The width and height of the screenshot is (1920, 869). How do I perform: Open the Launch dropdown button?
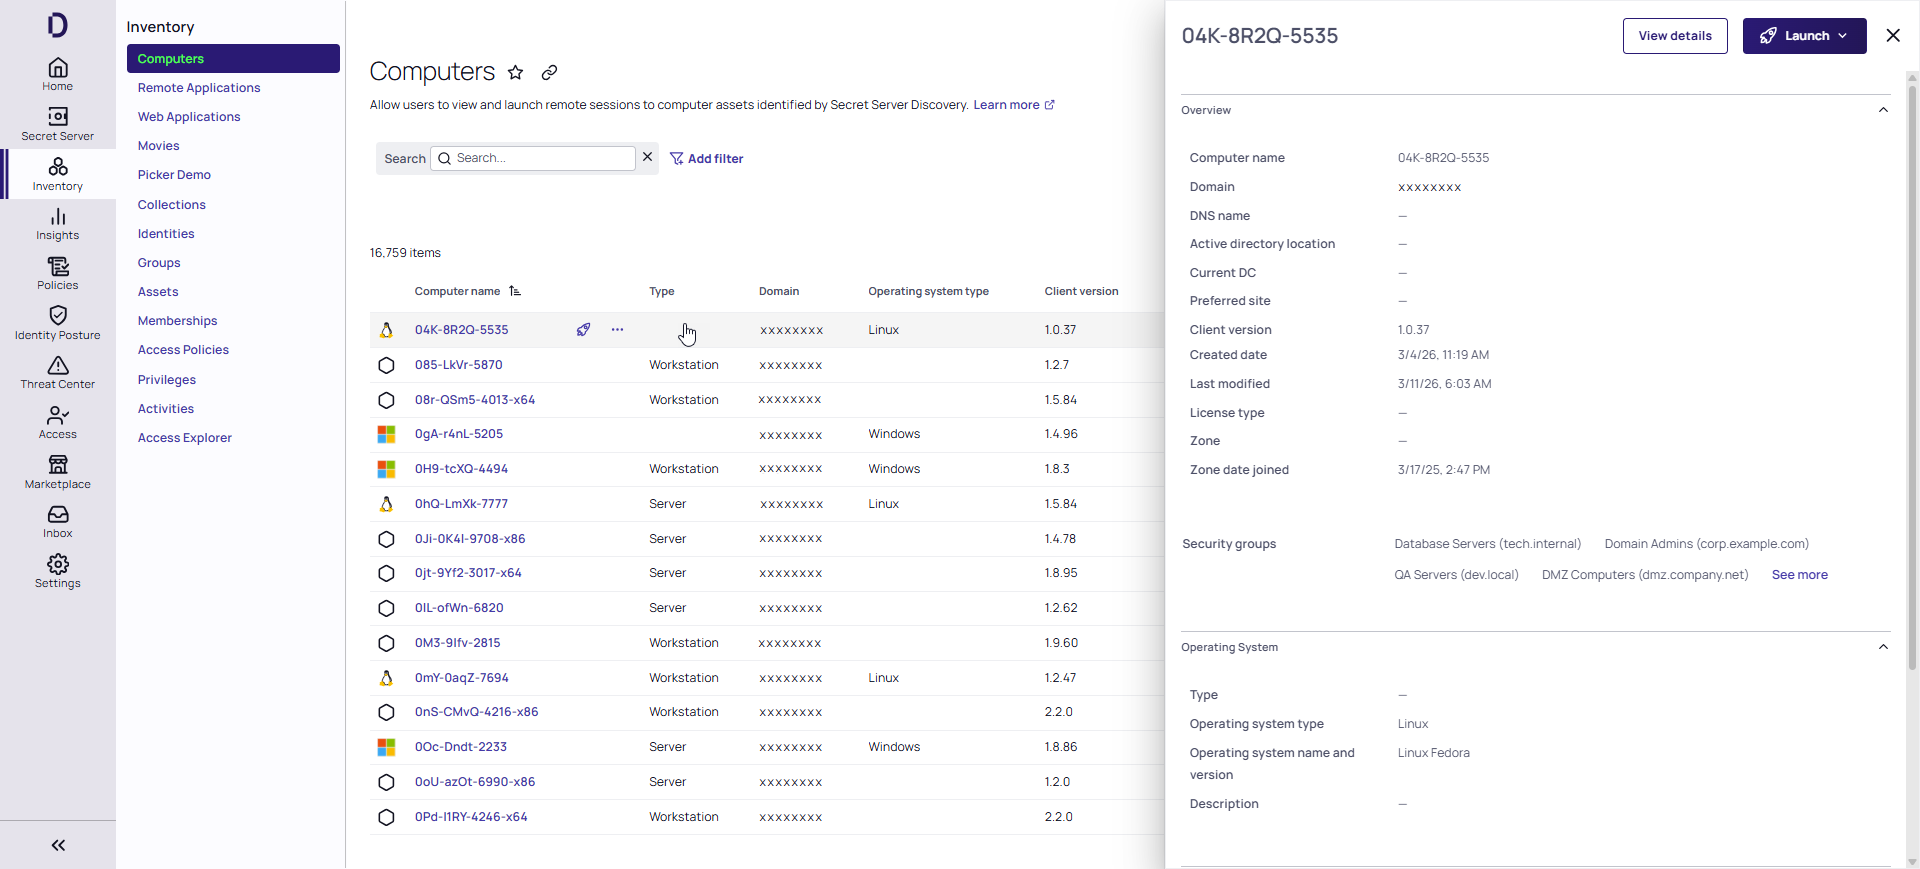pyautogui.click(x=1804, y=36)
